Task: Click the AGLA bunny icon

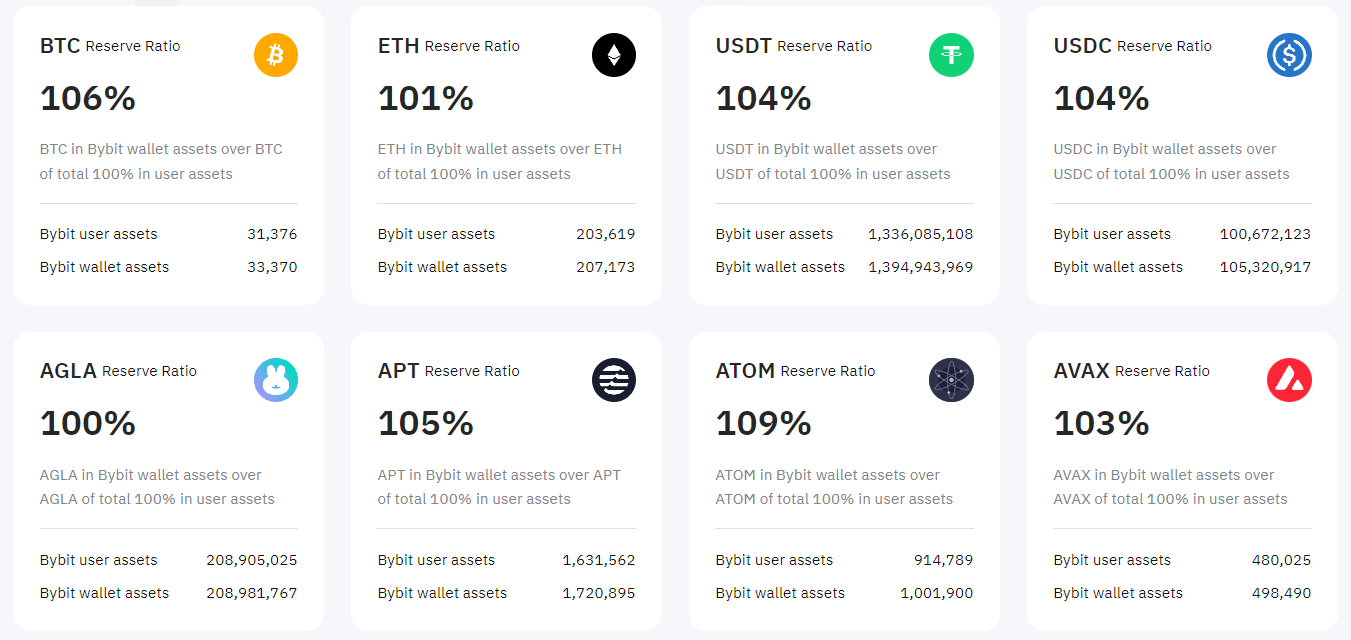Action: [276, 380]
